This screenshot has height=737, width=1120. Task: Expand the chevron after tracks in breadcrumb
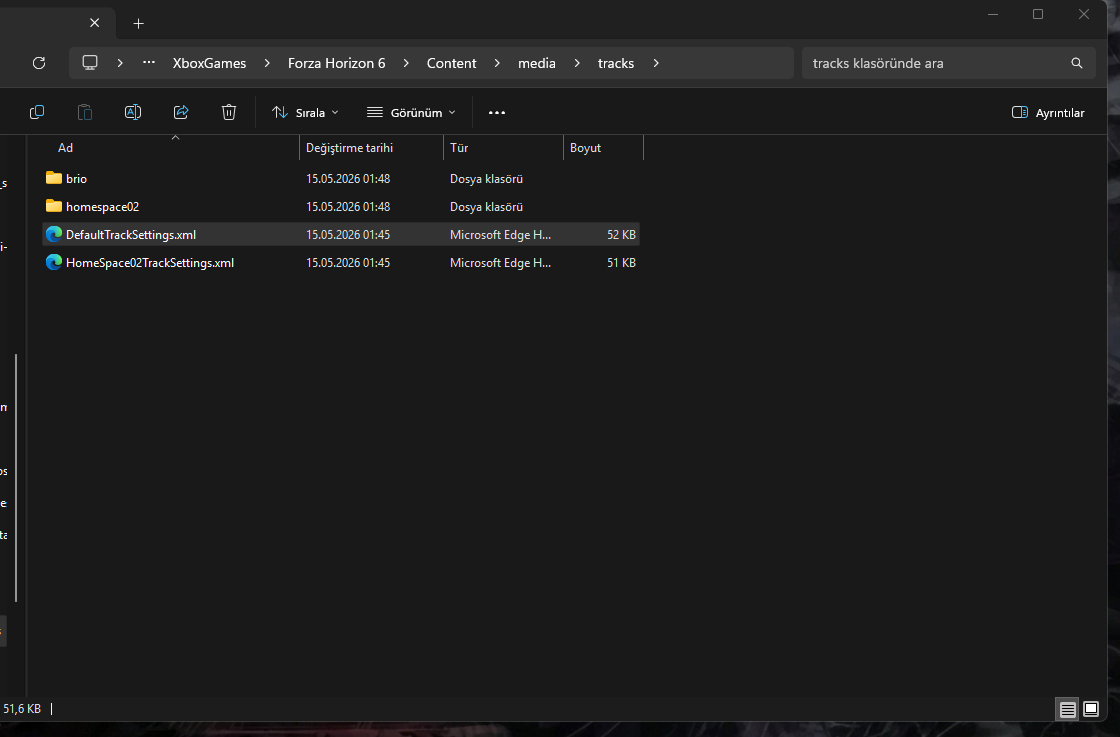(656, 63)
